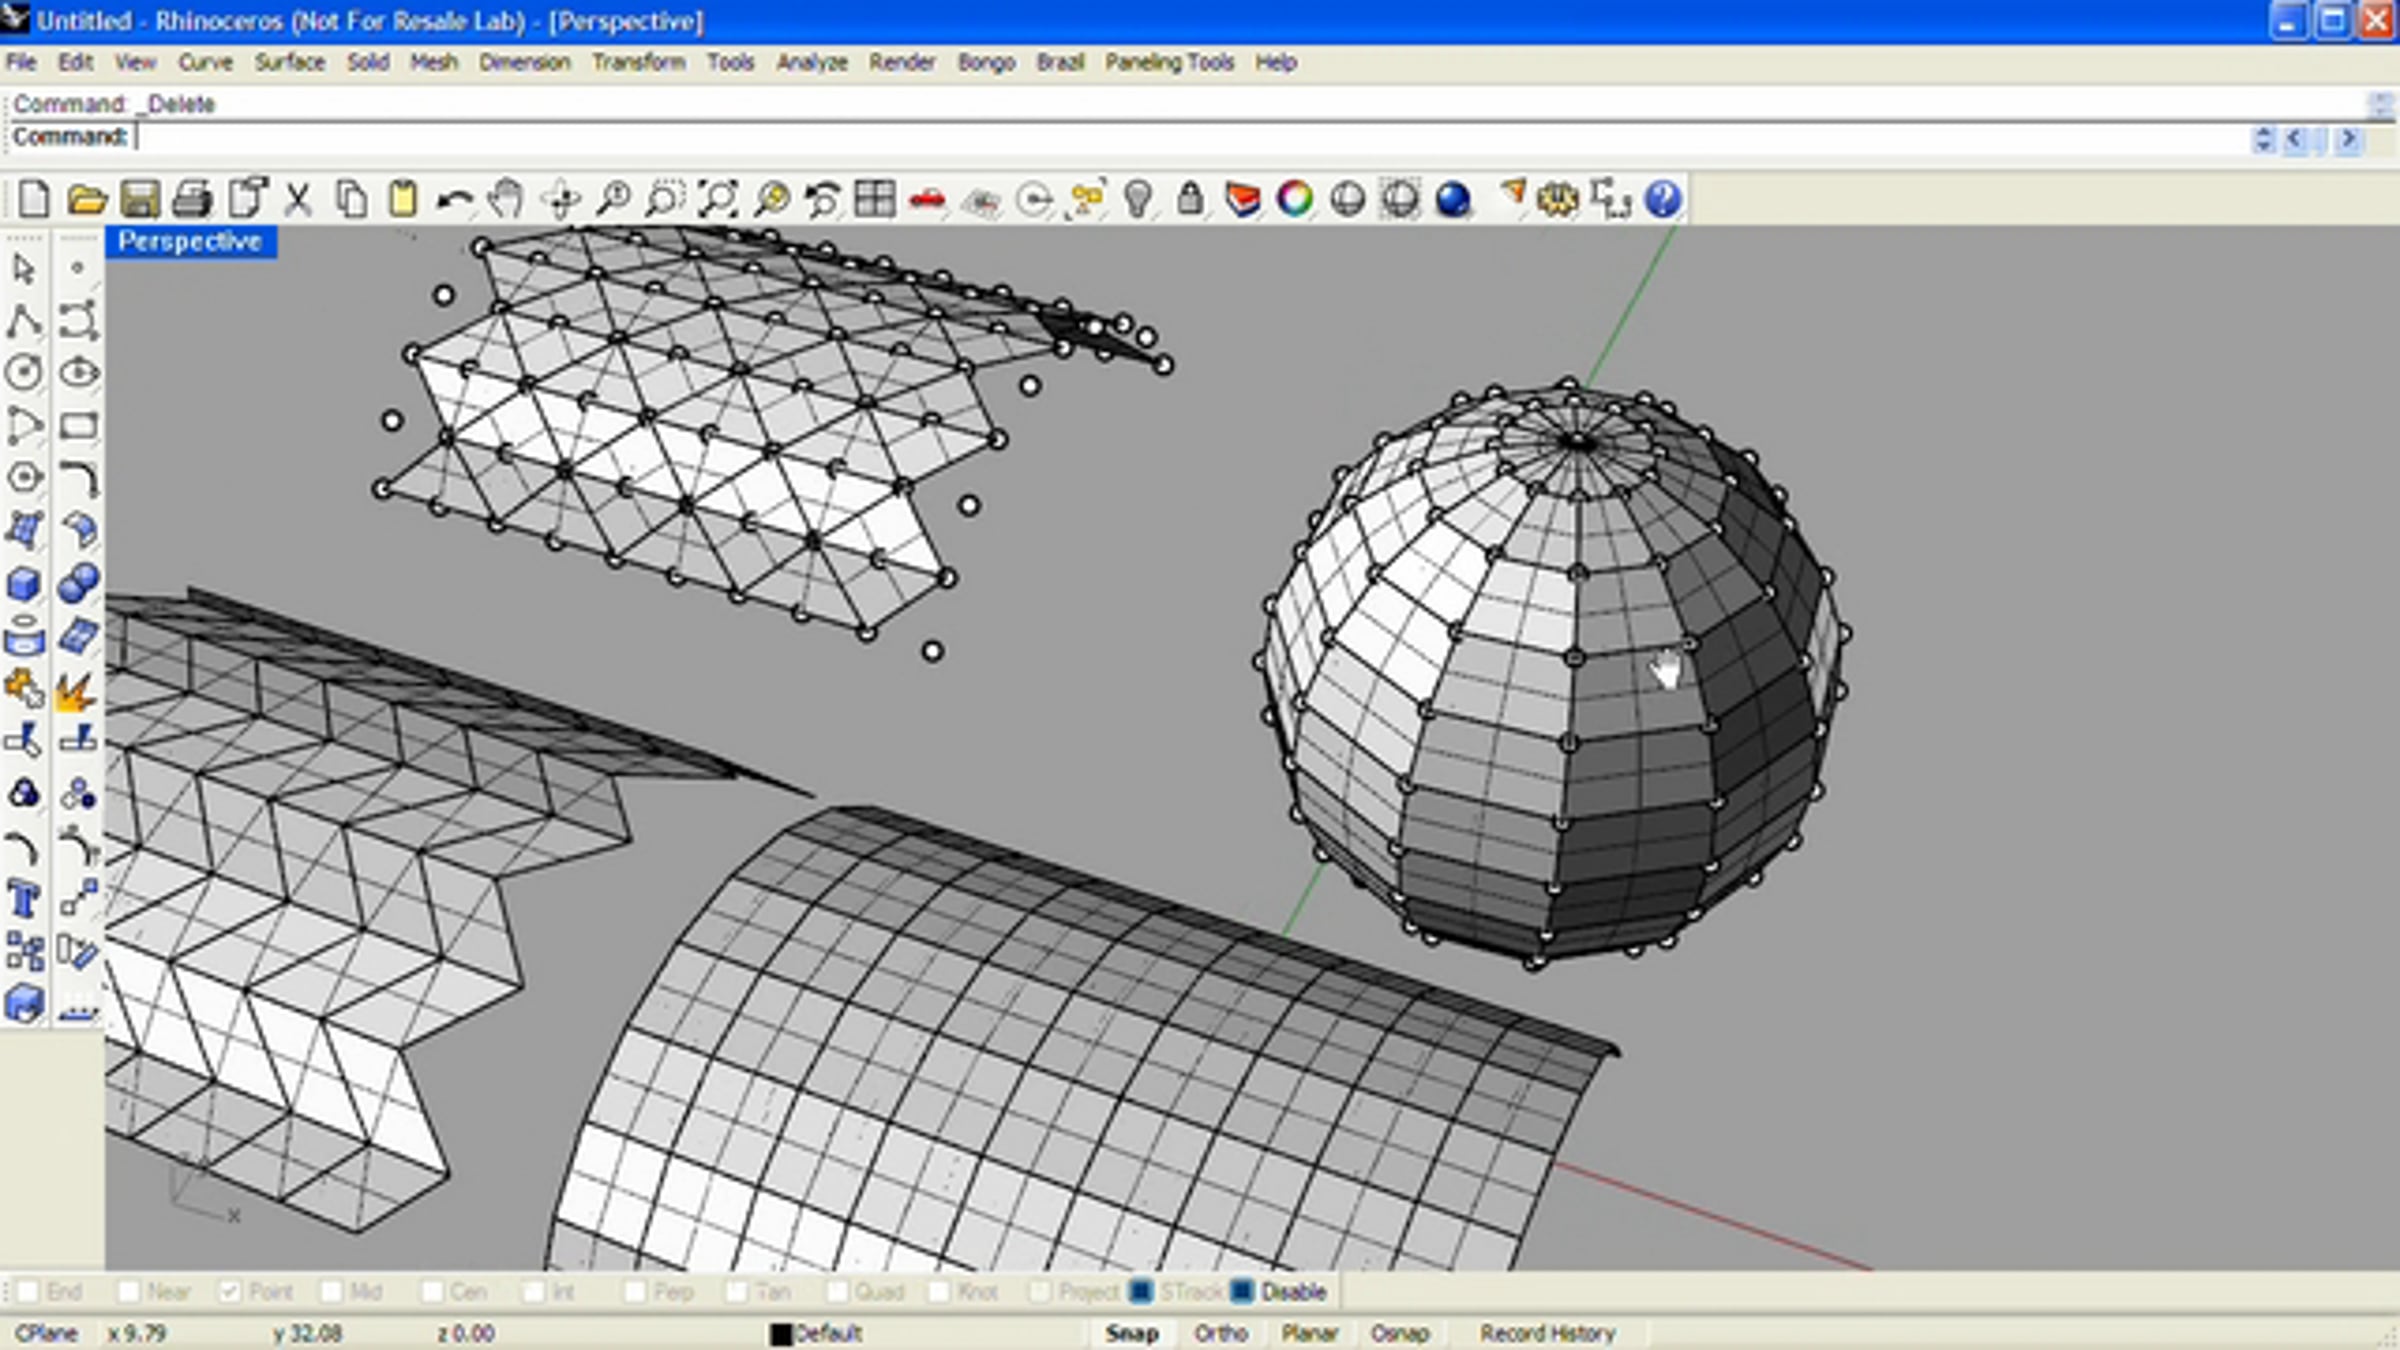Click the light bulb Hide objects icon
This screenshot has height=1350, width=2400.
1138,199
